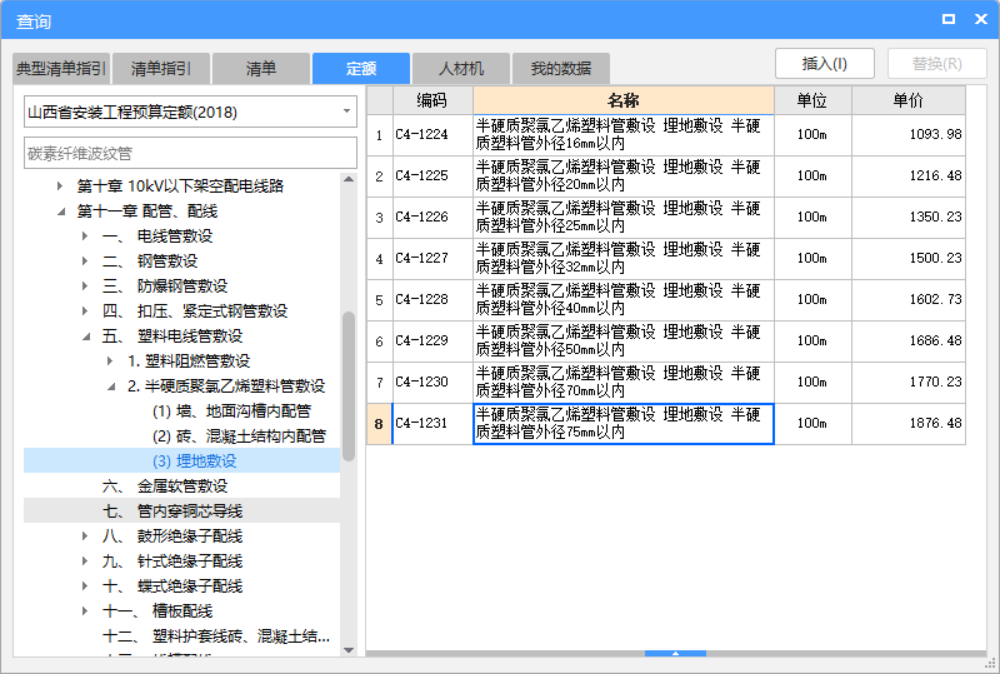The image size is (1000, 674).
Task: Open the 山西省安装工程预算定额(2018) dropdown
Action: click(345, 111)
